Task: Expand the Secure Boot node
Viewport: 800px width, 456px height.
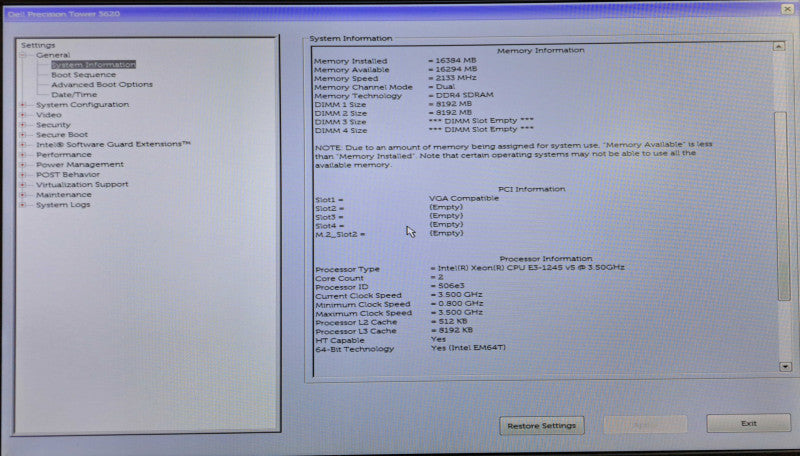Action: (22, 135)
